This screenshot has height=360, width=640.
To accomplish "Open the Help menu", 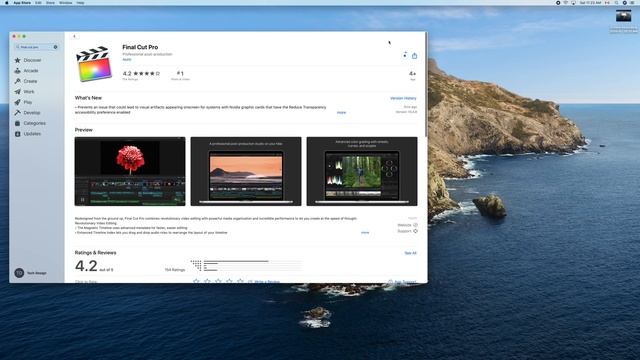I will tap(80, 2).
